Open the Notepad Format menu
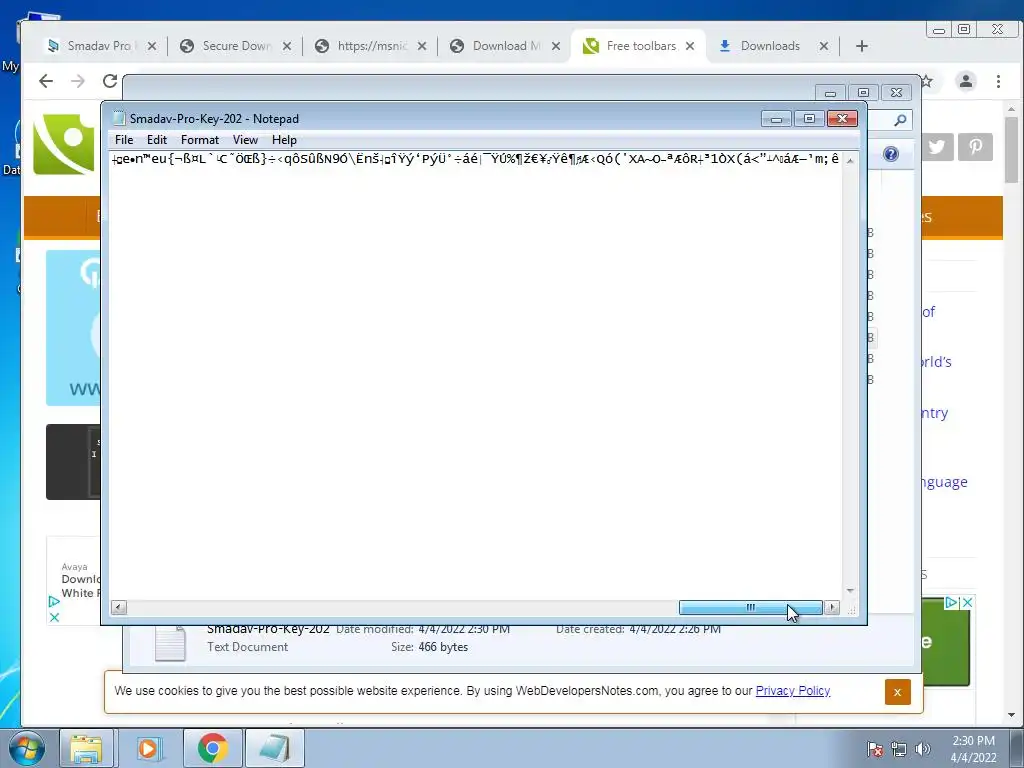This screenshot has width=1024, height=768. (x=200, y=140)
